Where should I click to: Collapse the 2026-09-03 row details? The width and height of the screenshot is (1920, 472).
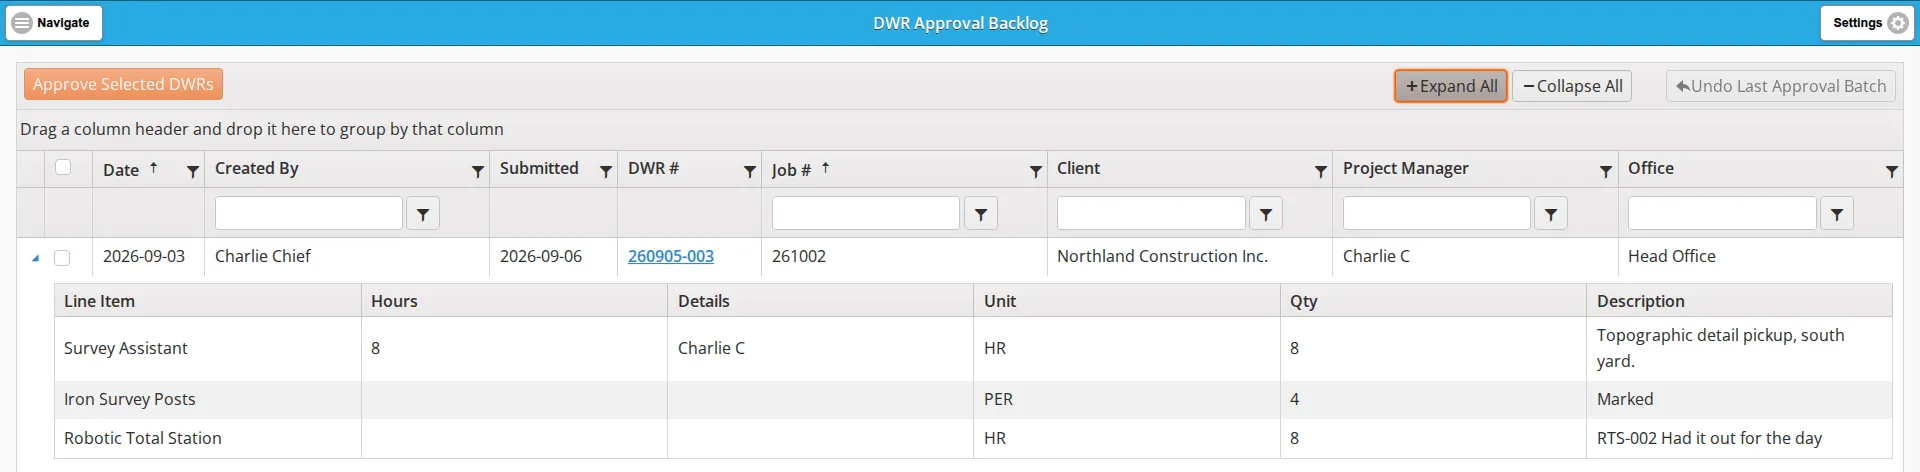[35, 258]
